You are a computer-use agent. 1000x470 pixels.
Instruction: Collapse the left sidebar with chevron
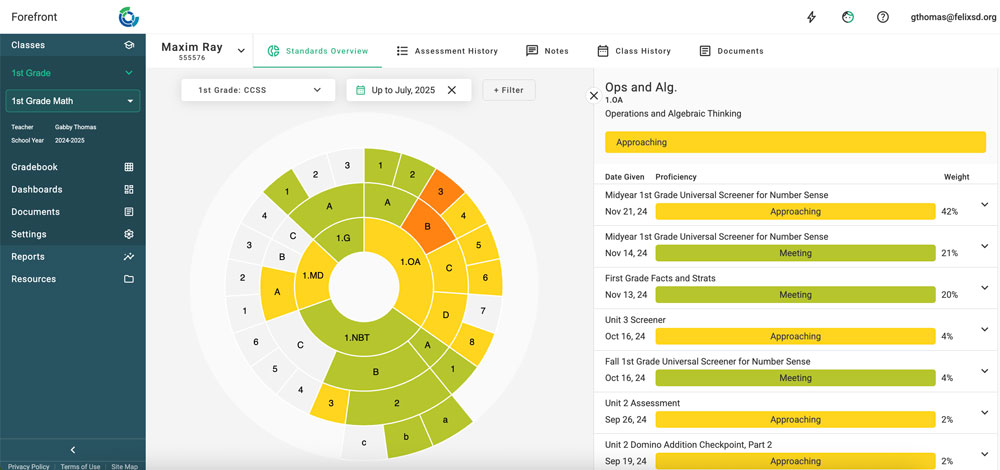tap(72, 450)
